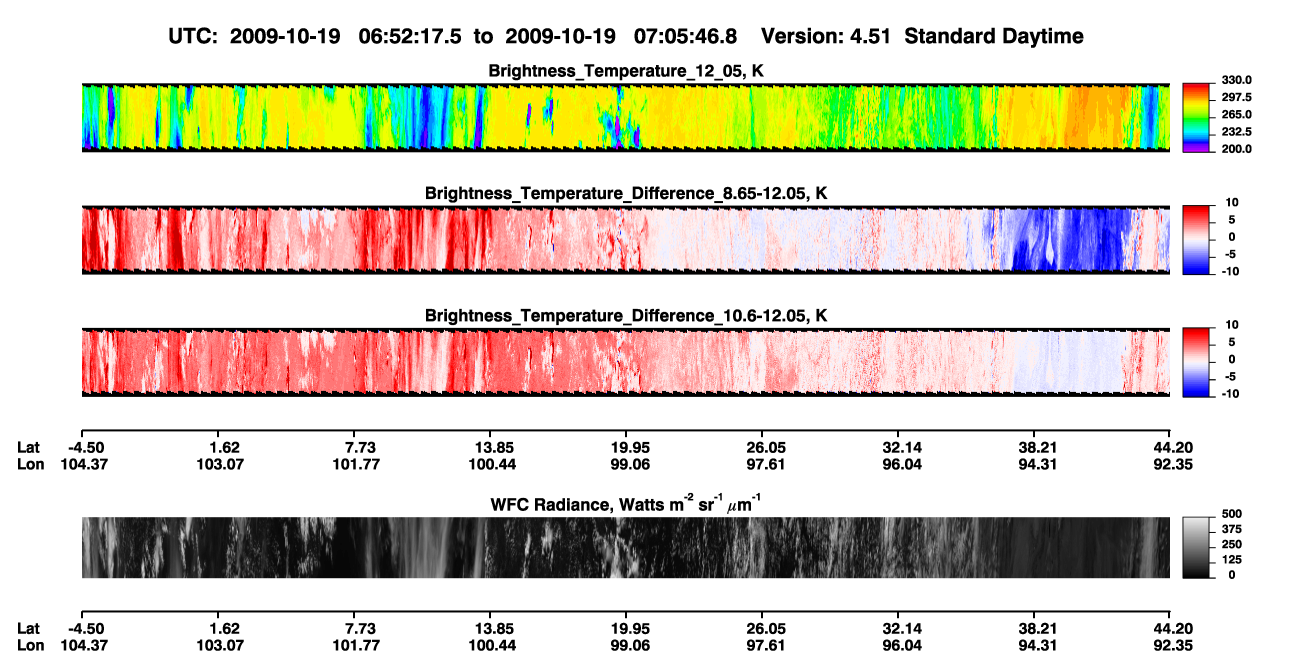Click the upper axis latitude value 26.05
Image resolution: width=1300 pixels, height=667 pixels.
[x=762, y=448]
